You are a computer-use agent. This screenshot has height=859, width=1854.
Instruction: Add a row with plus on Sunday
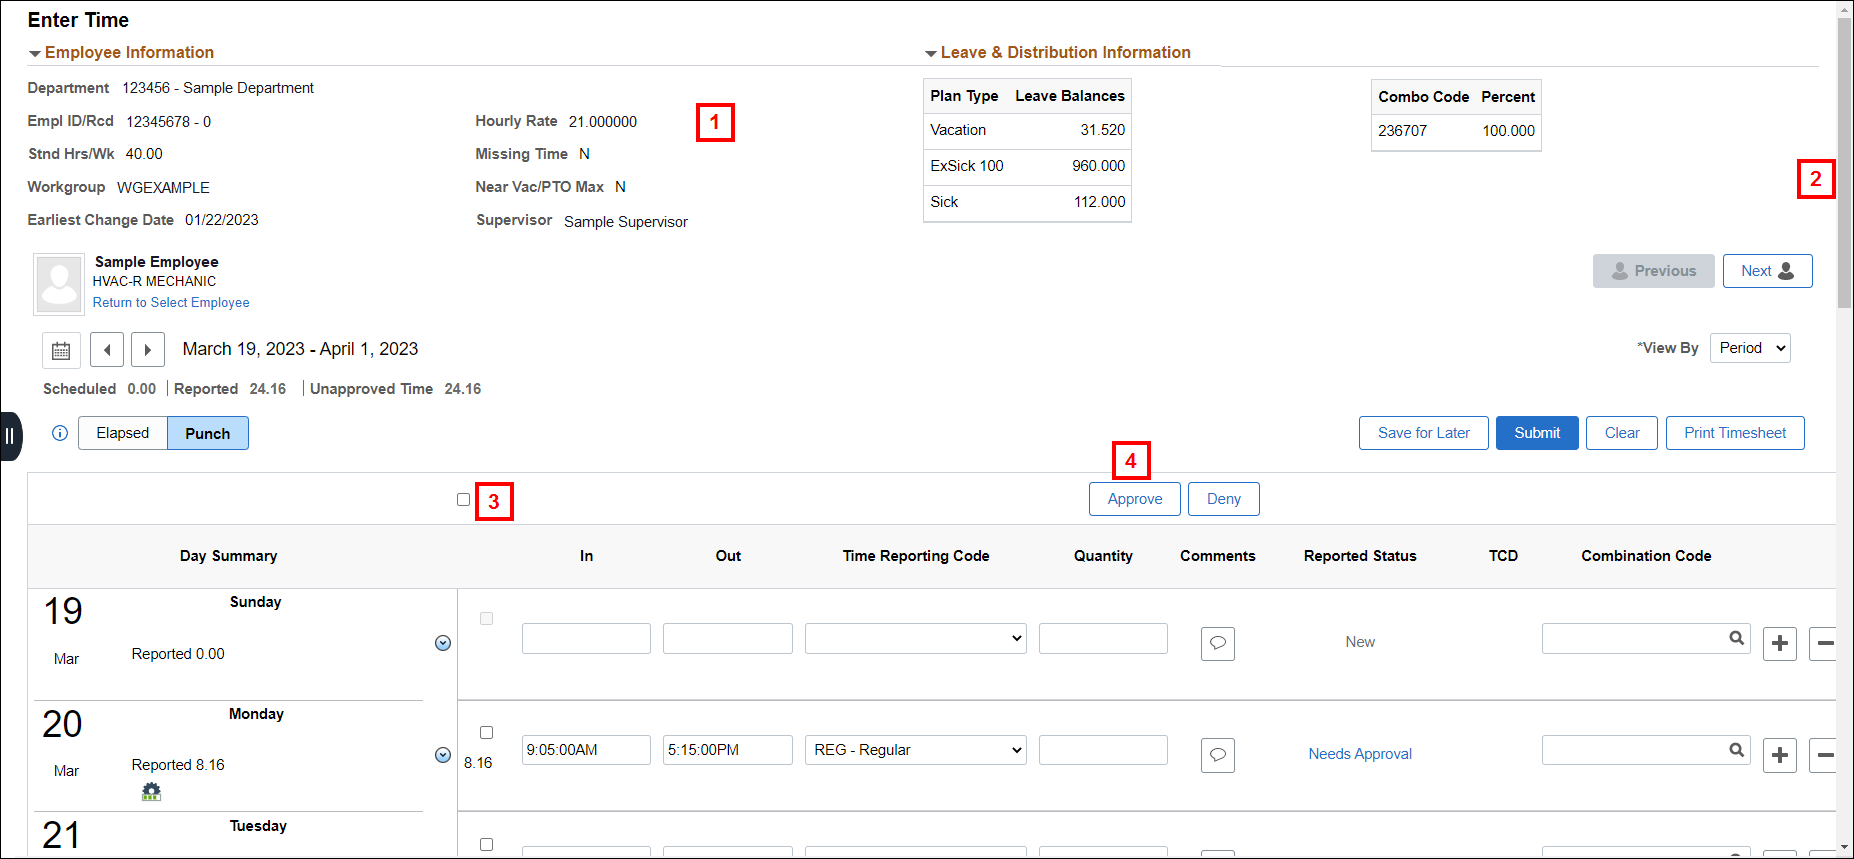coord(1780,643)
